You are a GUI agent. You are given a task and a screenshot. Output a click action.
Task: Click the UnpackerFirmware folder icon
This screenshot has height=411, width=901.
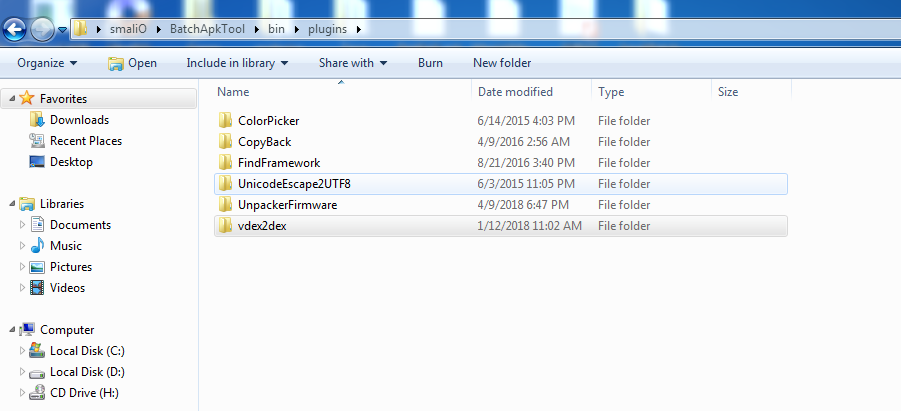225,205
